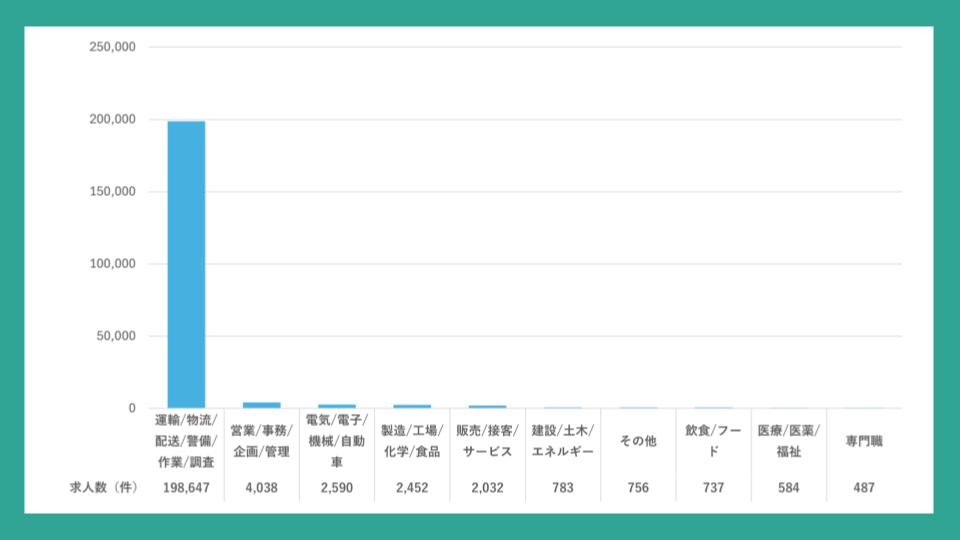Click the その他 category label
Screen dimensions: 960x540
click(638, 441)
